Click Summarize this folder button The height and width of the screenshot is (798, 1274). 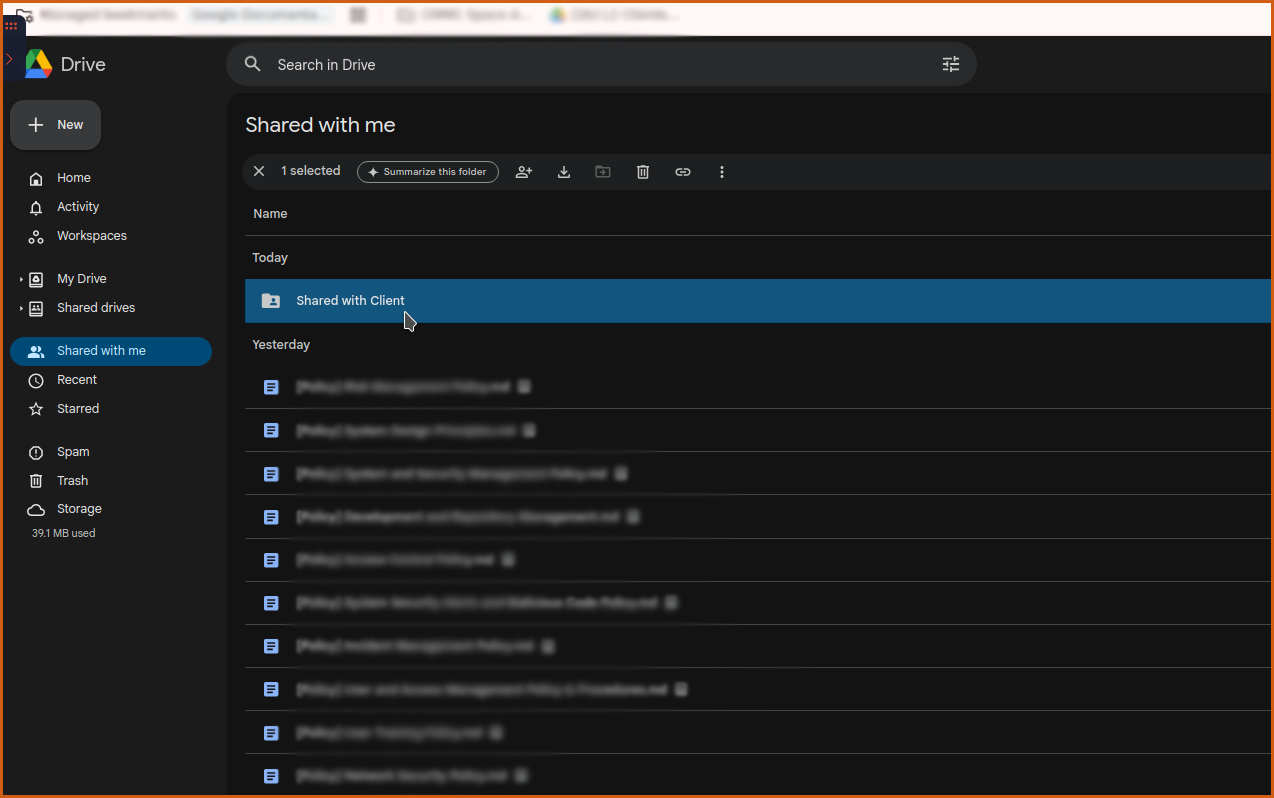coord(428,172)
